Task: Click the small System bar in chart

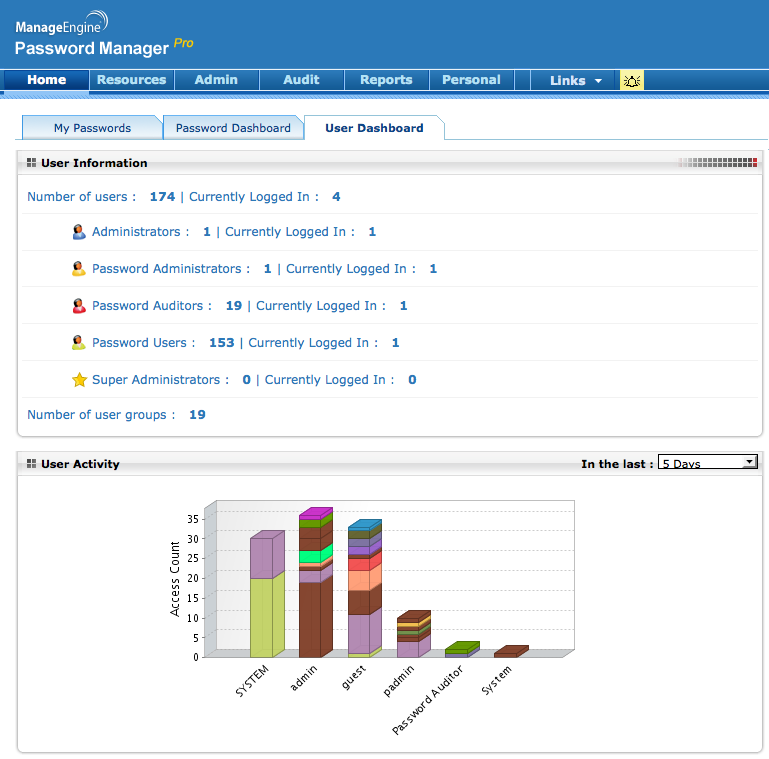Action: pyautogui.click(x=511, y=652)
